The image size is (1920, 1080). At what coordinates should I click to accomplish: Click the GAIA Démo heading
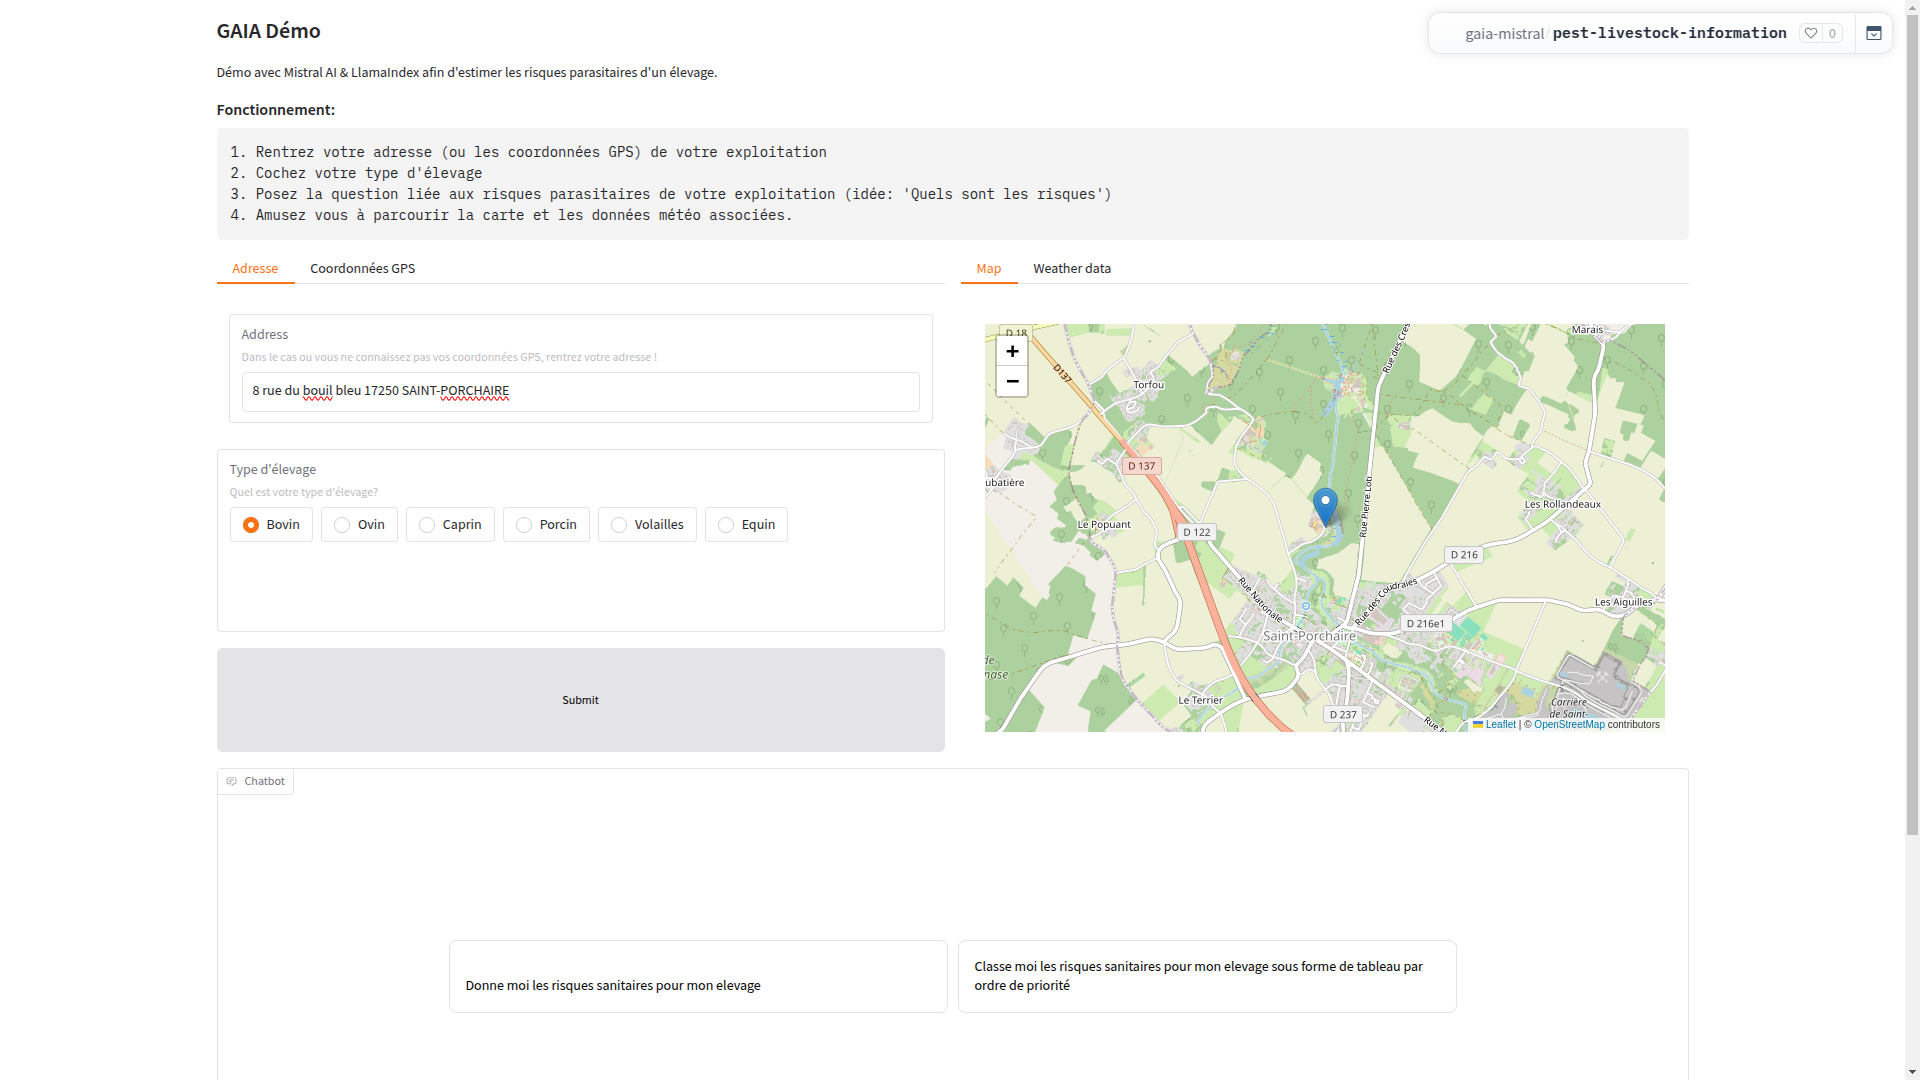click(268, 31)
